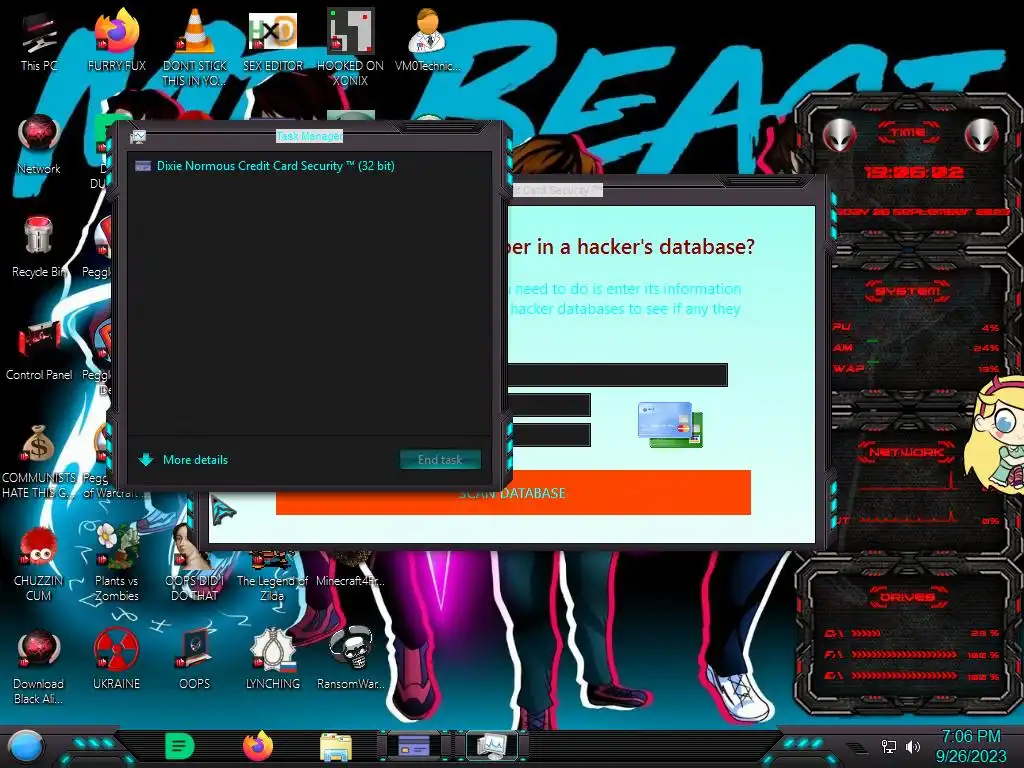The height and width of the screenshot is (768, 1024).
Task: Launch the HOOKED ON XONIX game icon
Action: (351, 47)
